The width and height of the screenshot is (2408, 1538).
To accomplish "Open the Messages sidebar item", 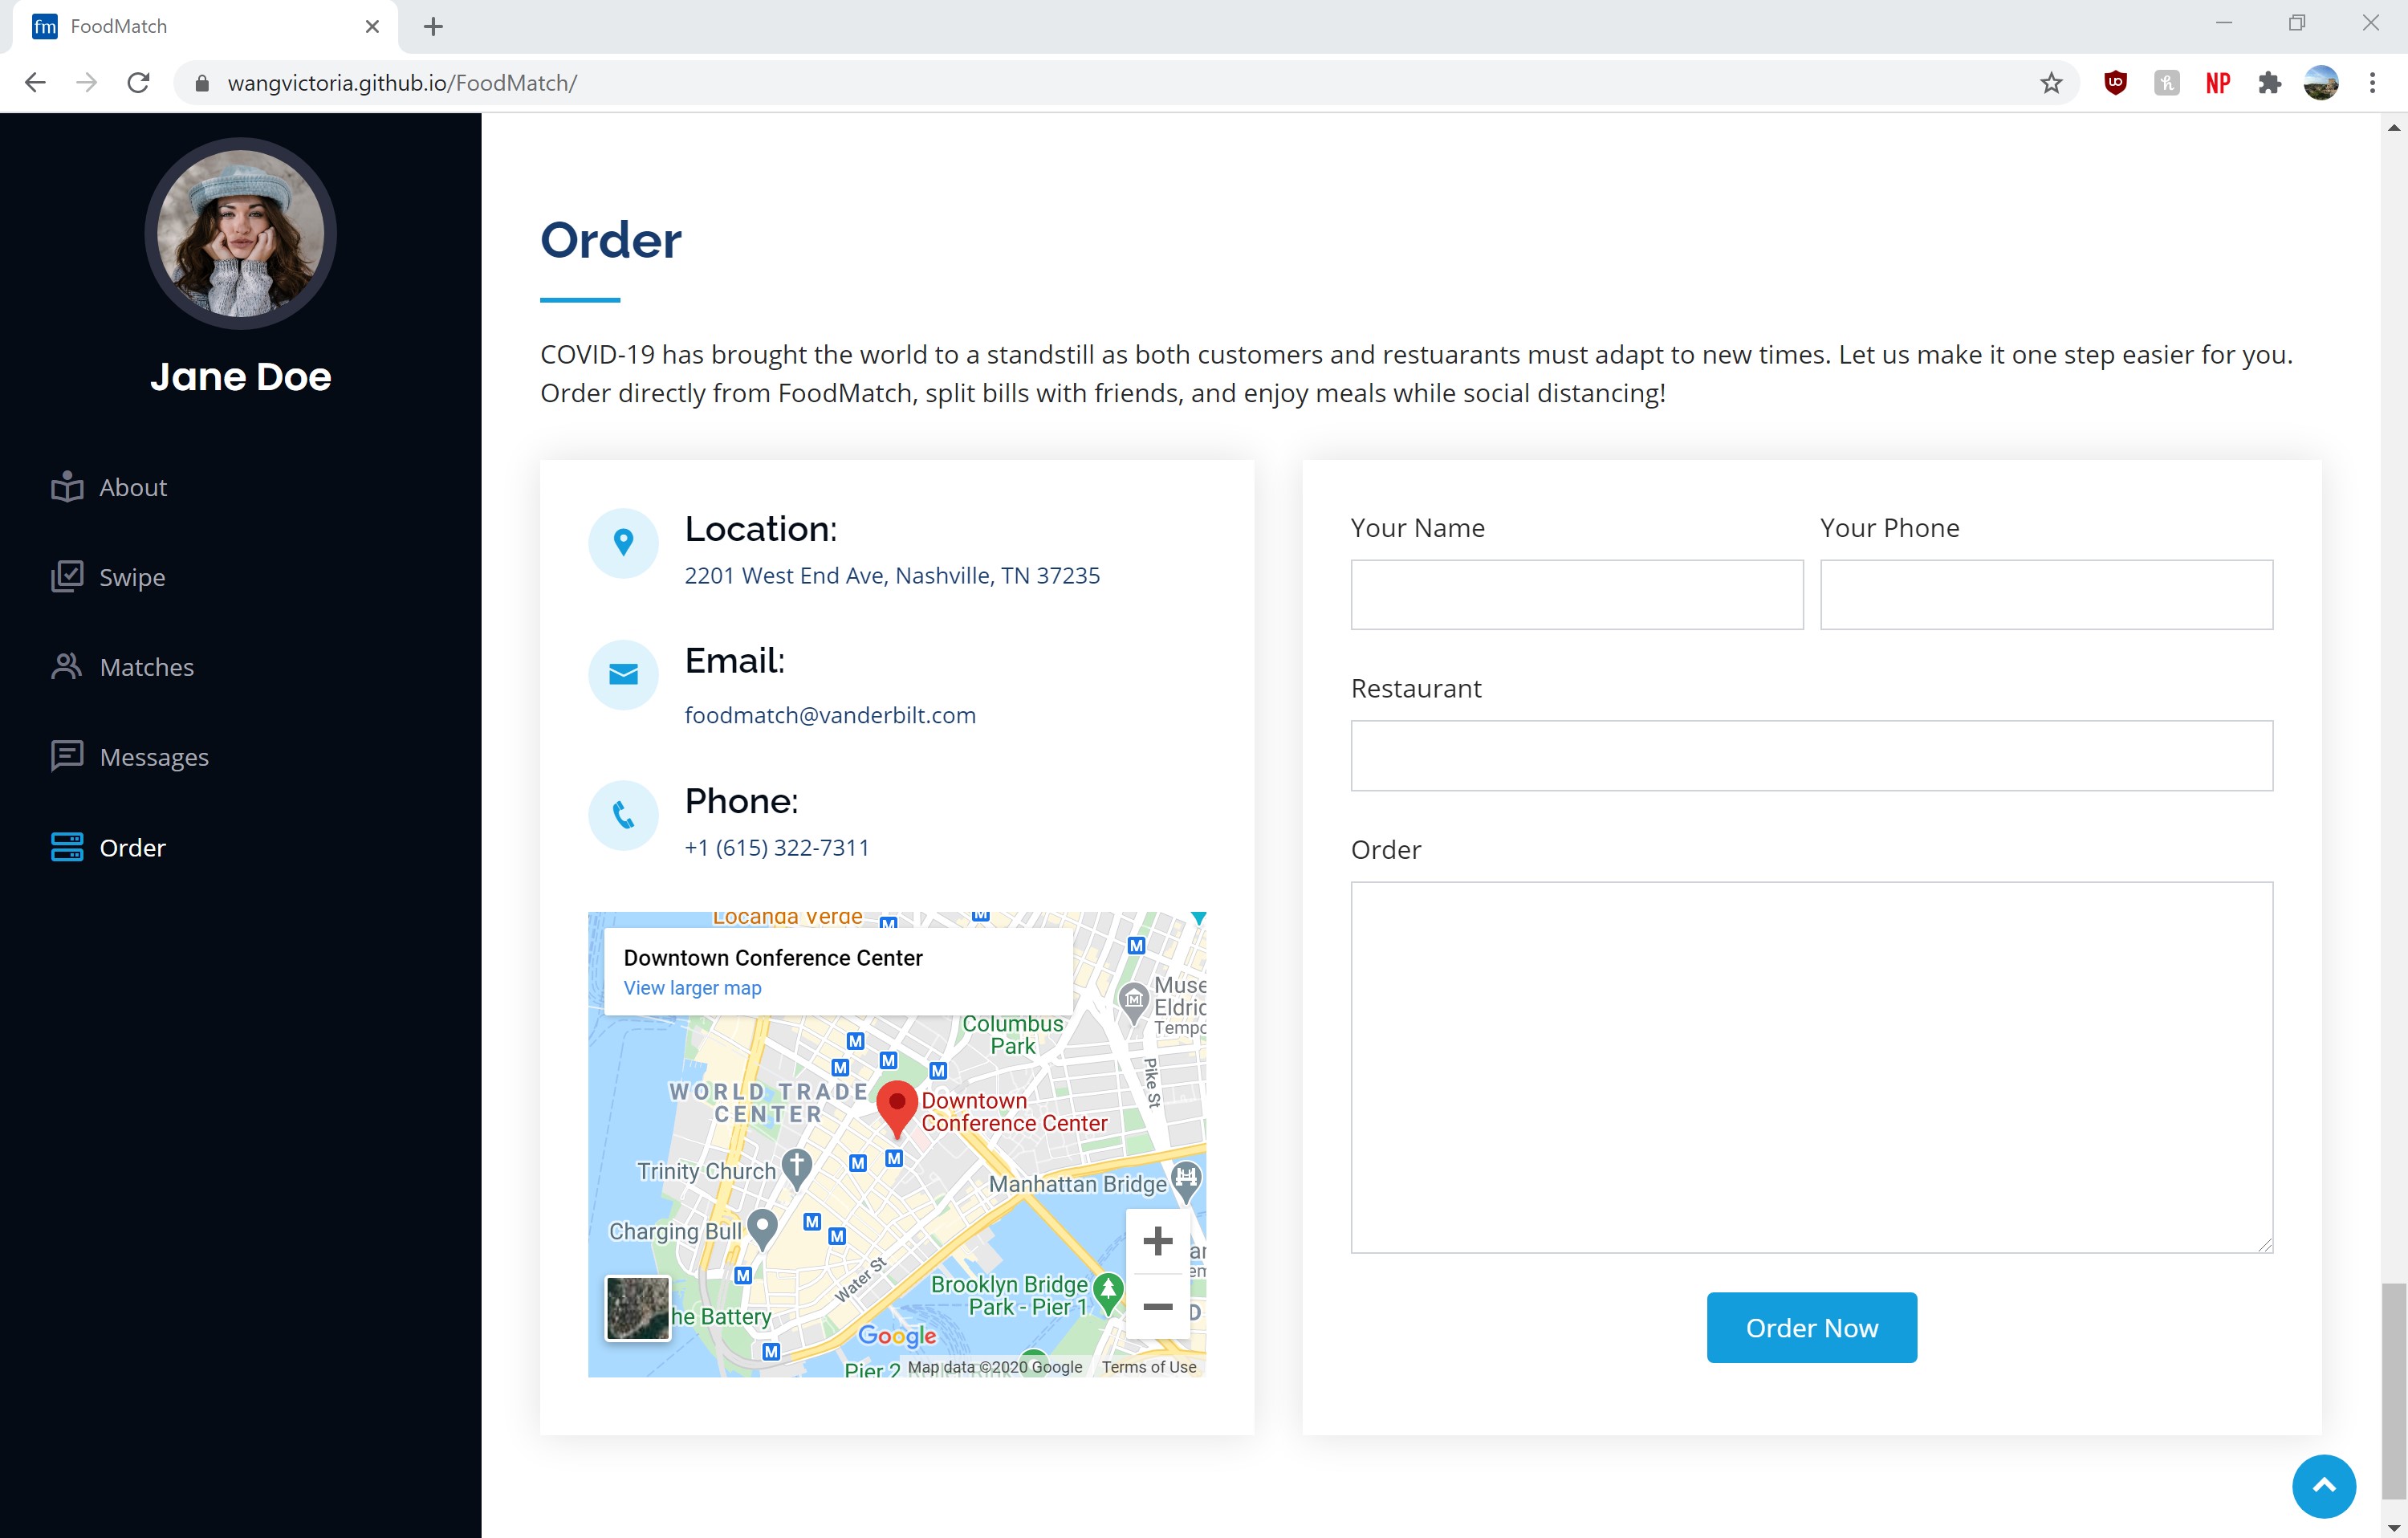I will pos(154,757).
